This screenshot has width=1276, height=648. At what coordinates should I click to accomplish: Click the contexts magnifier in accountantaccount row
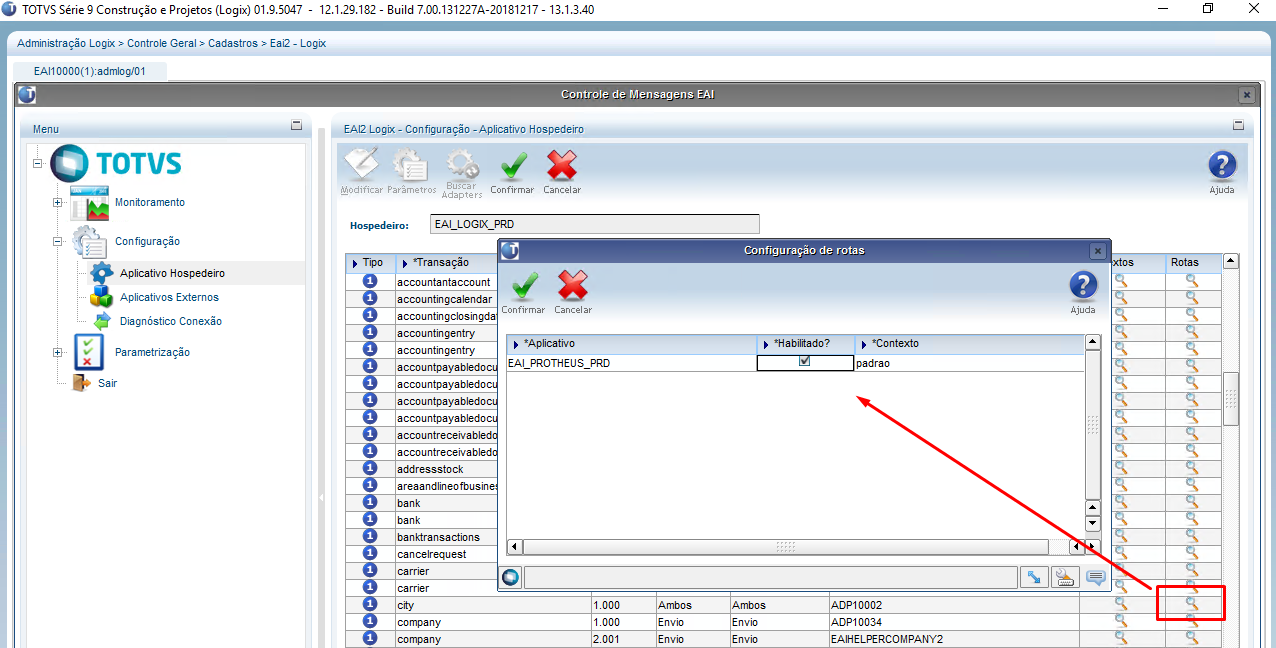pos(1121,282)
